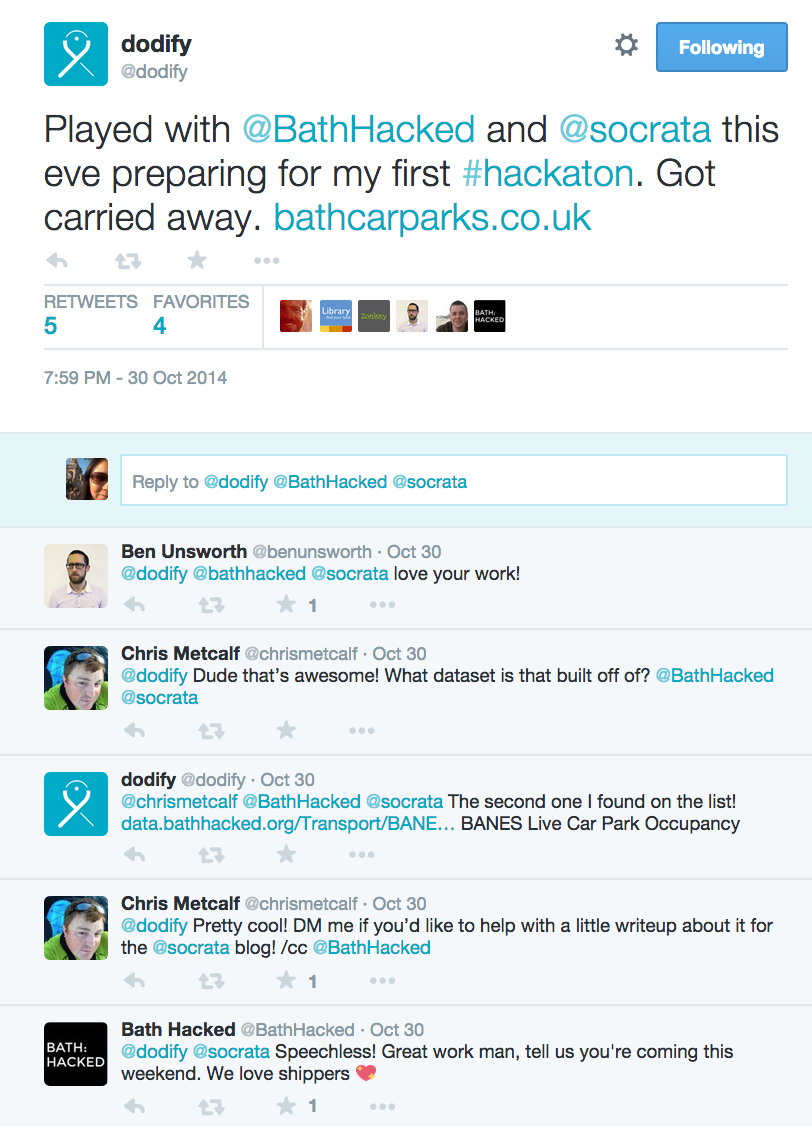
Task: Retweet Ben Unsworth's reply
Action: [x=211, y=605]
